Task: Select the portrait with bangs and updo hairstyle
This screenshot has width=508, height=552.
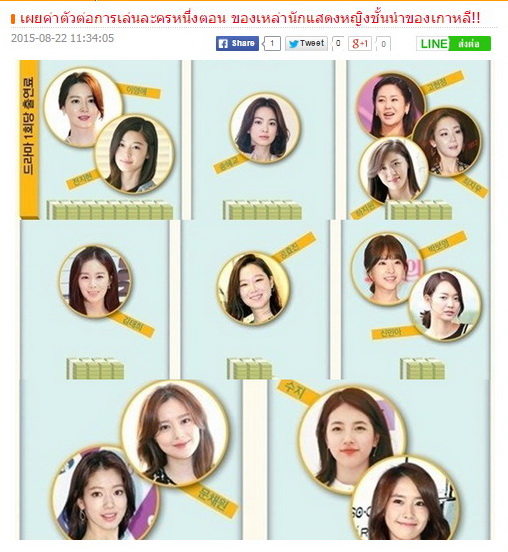Action: 387,268
